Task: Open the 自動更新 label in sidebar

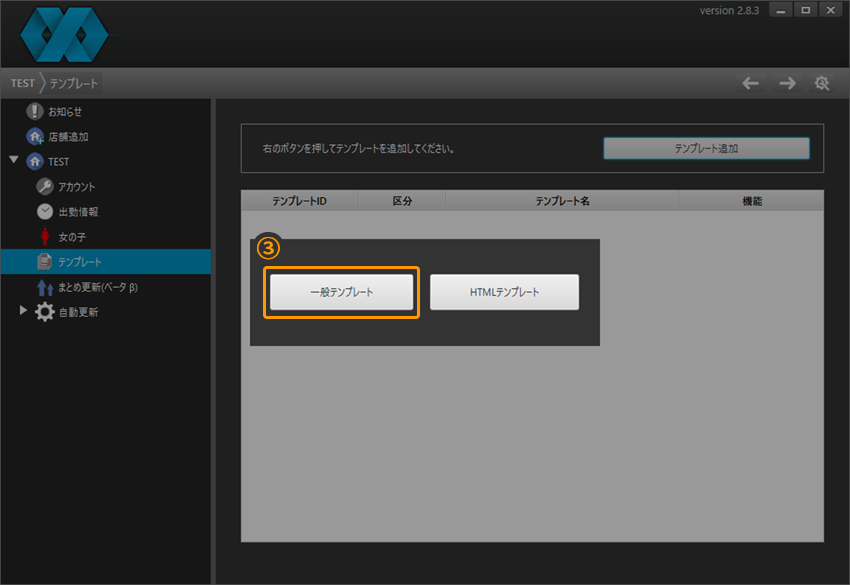Action: [x=79, y=312]
